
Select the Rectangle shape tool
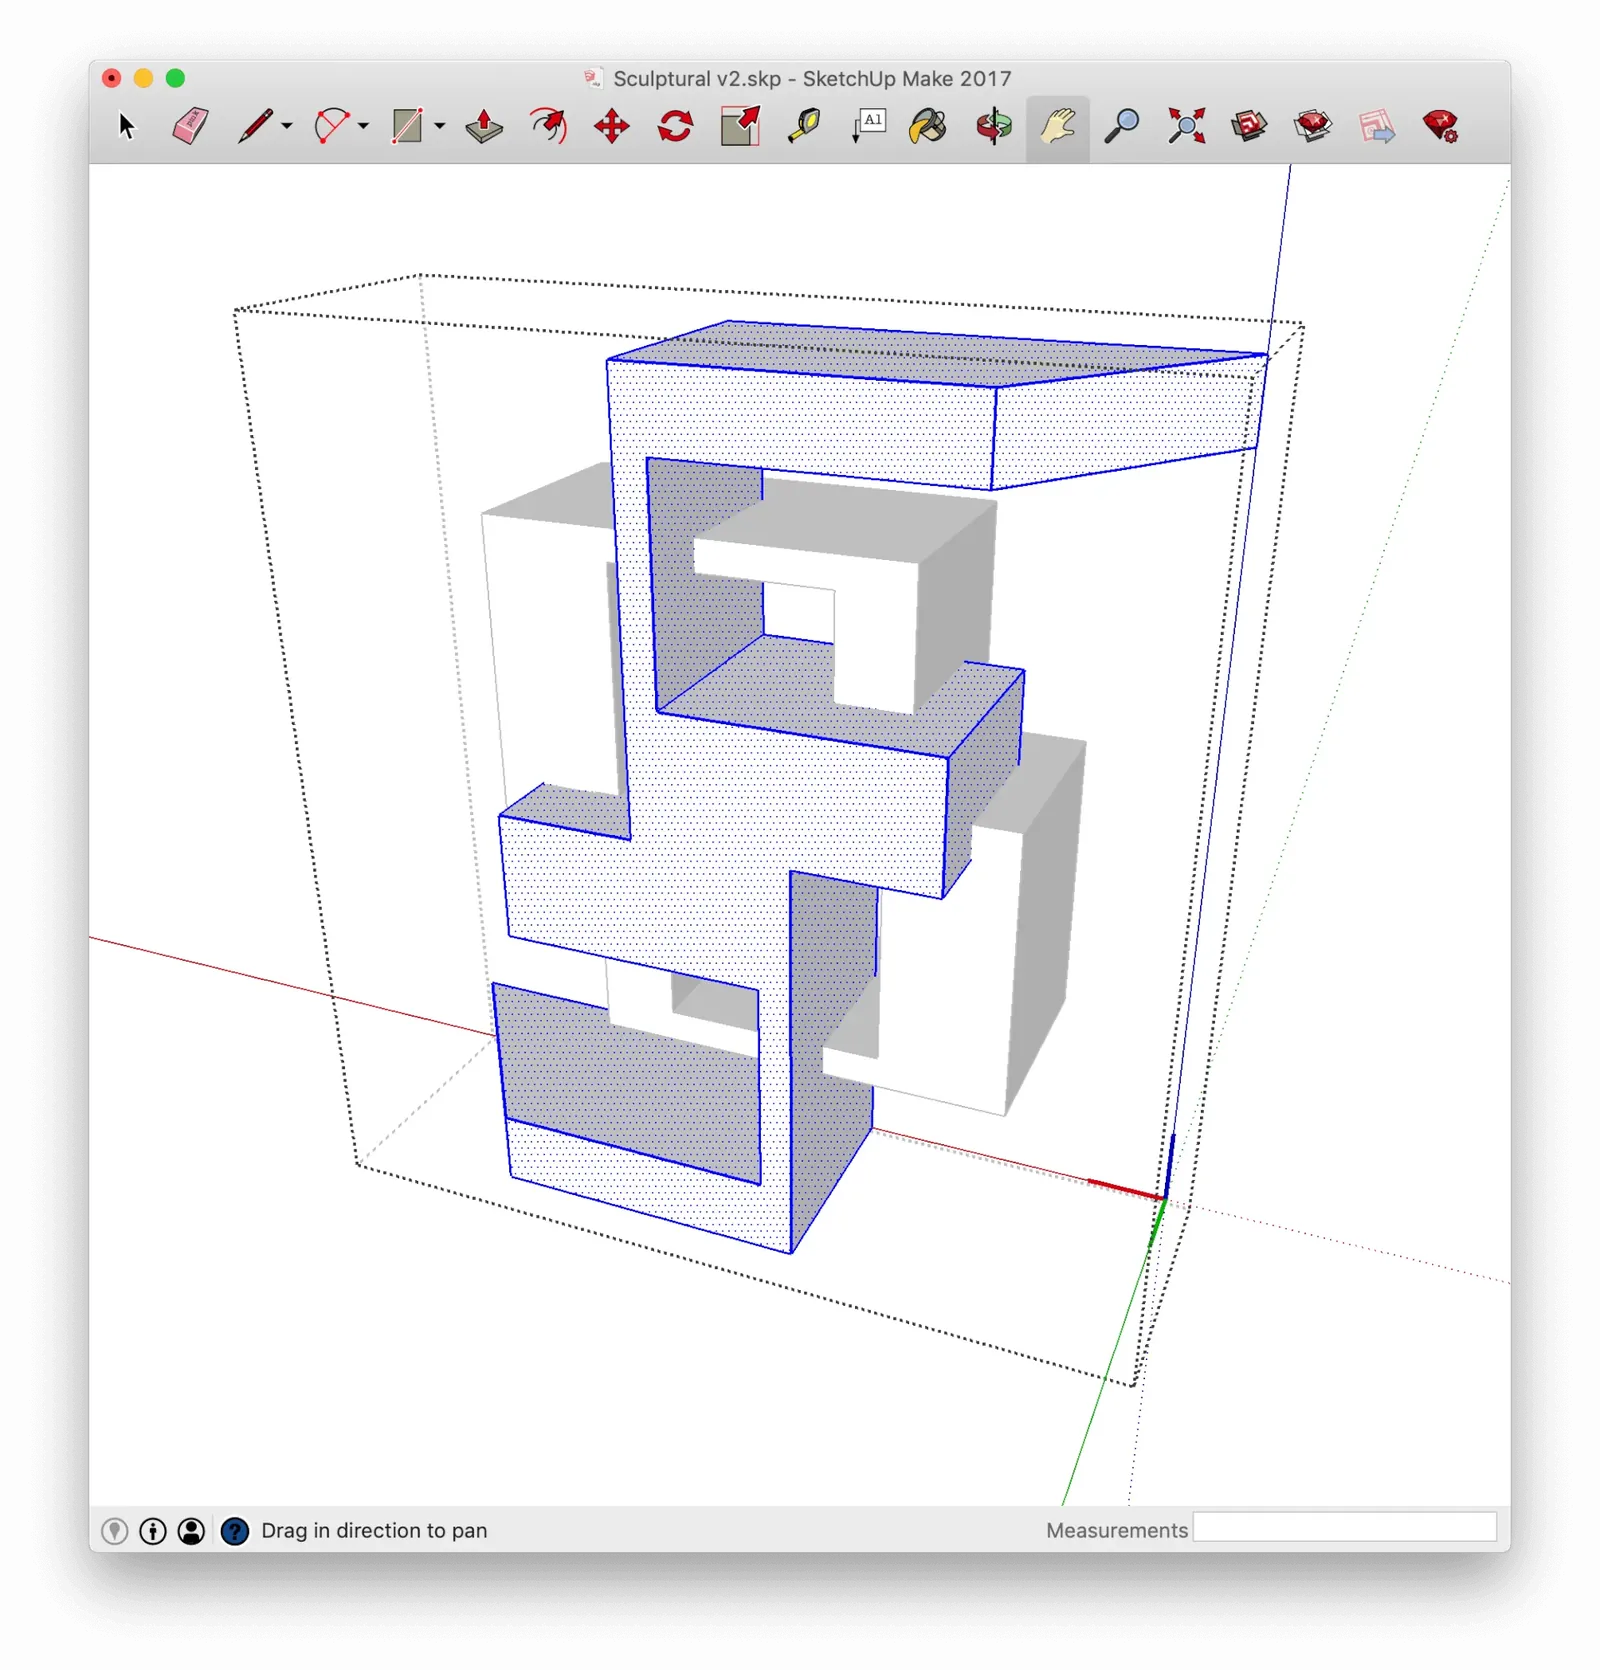407,127
